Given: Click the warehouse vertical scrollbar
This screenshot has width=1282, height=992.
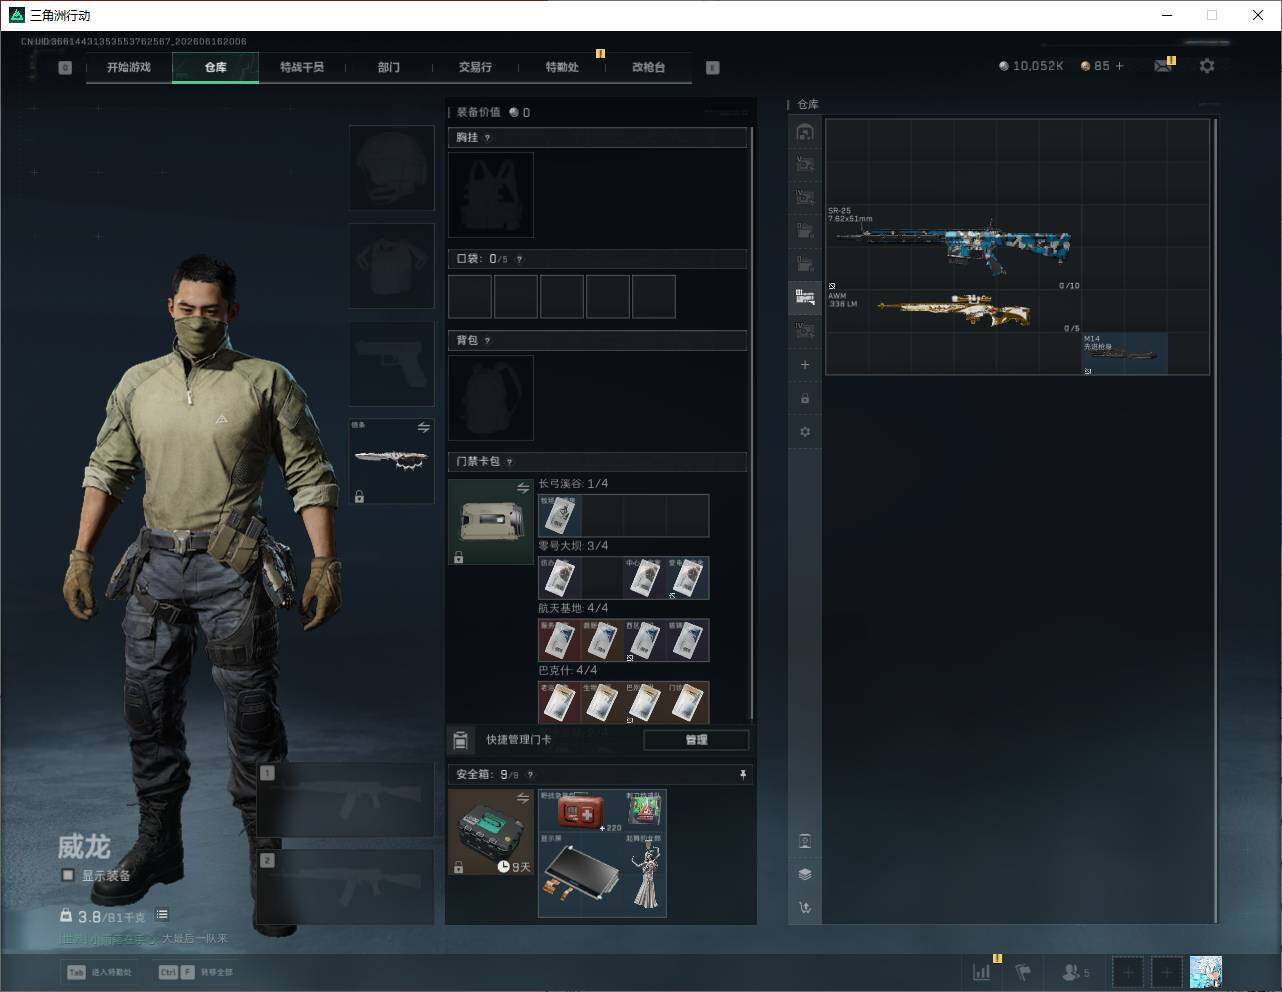Looking at the screenshot, I should coord(1215,520).
